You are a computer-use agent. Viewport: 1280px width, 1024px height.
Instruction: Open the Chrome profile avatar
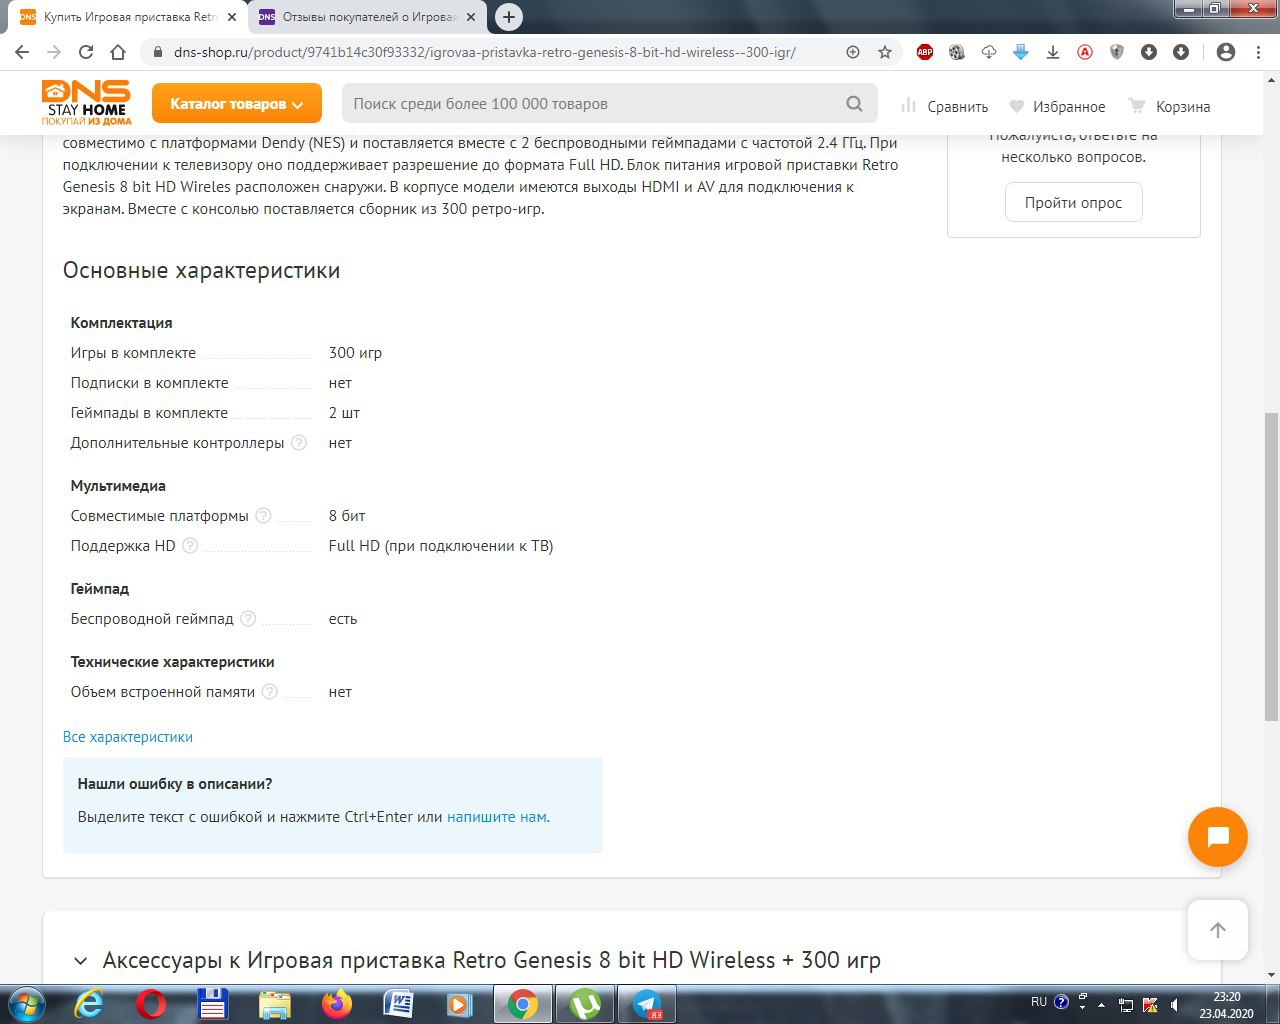coord(1225,52)
